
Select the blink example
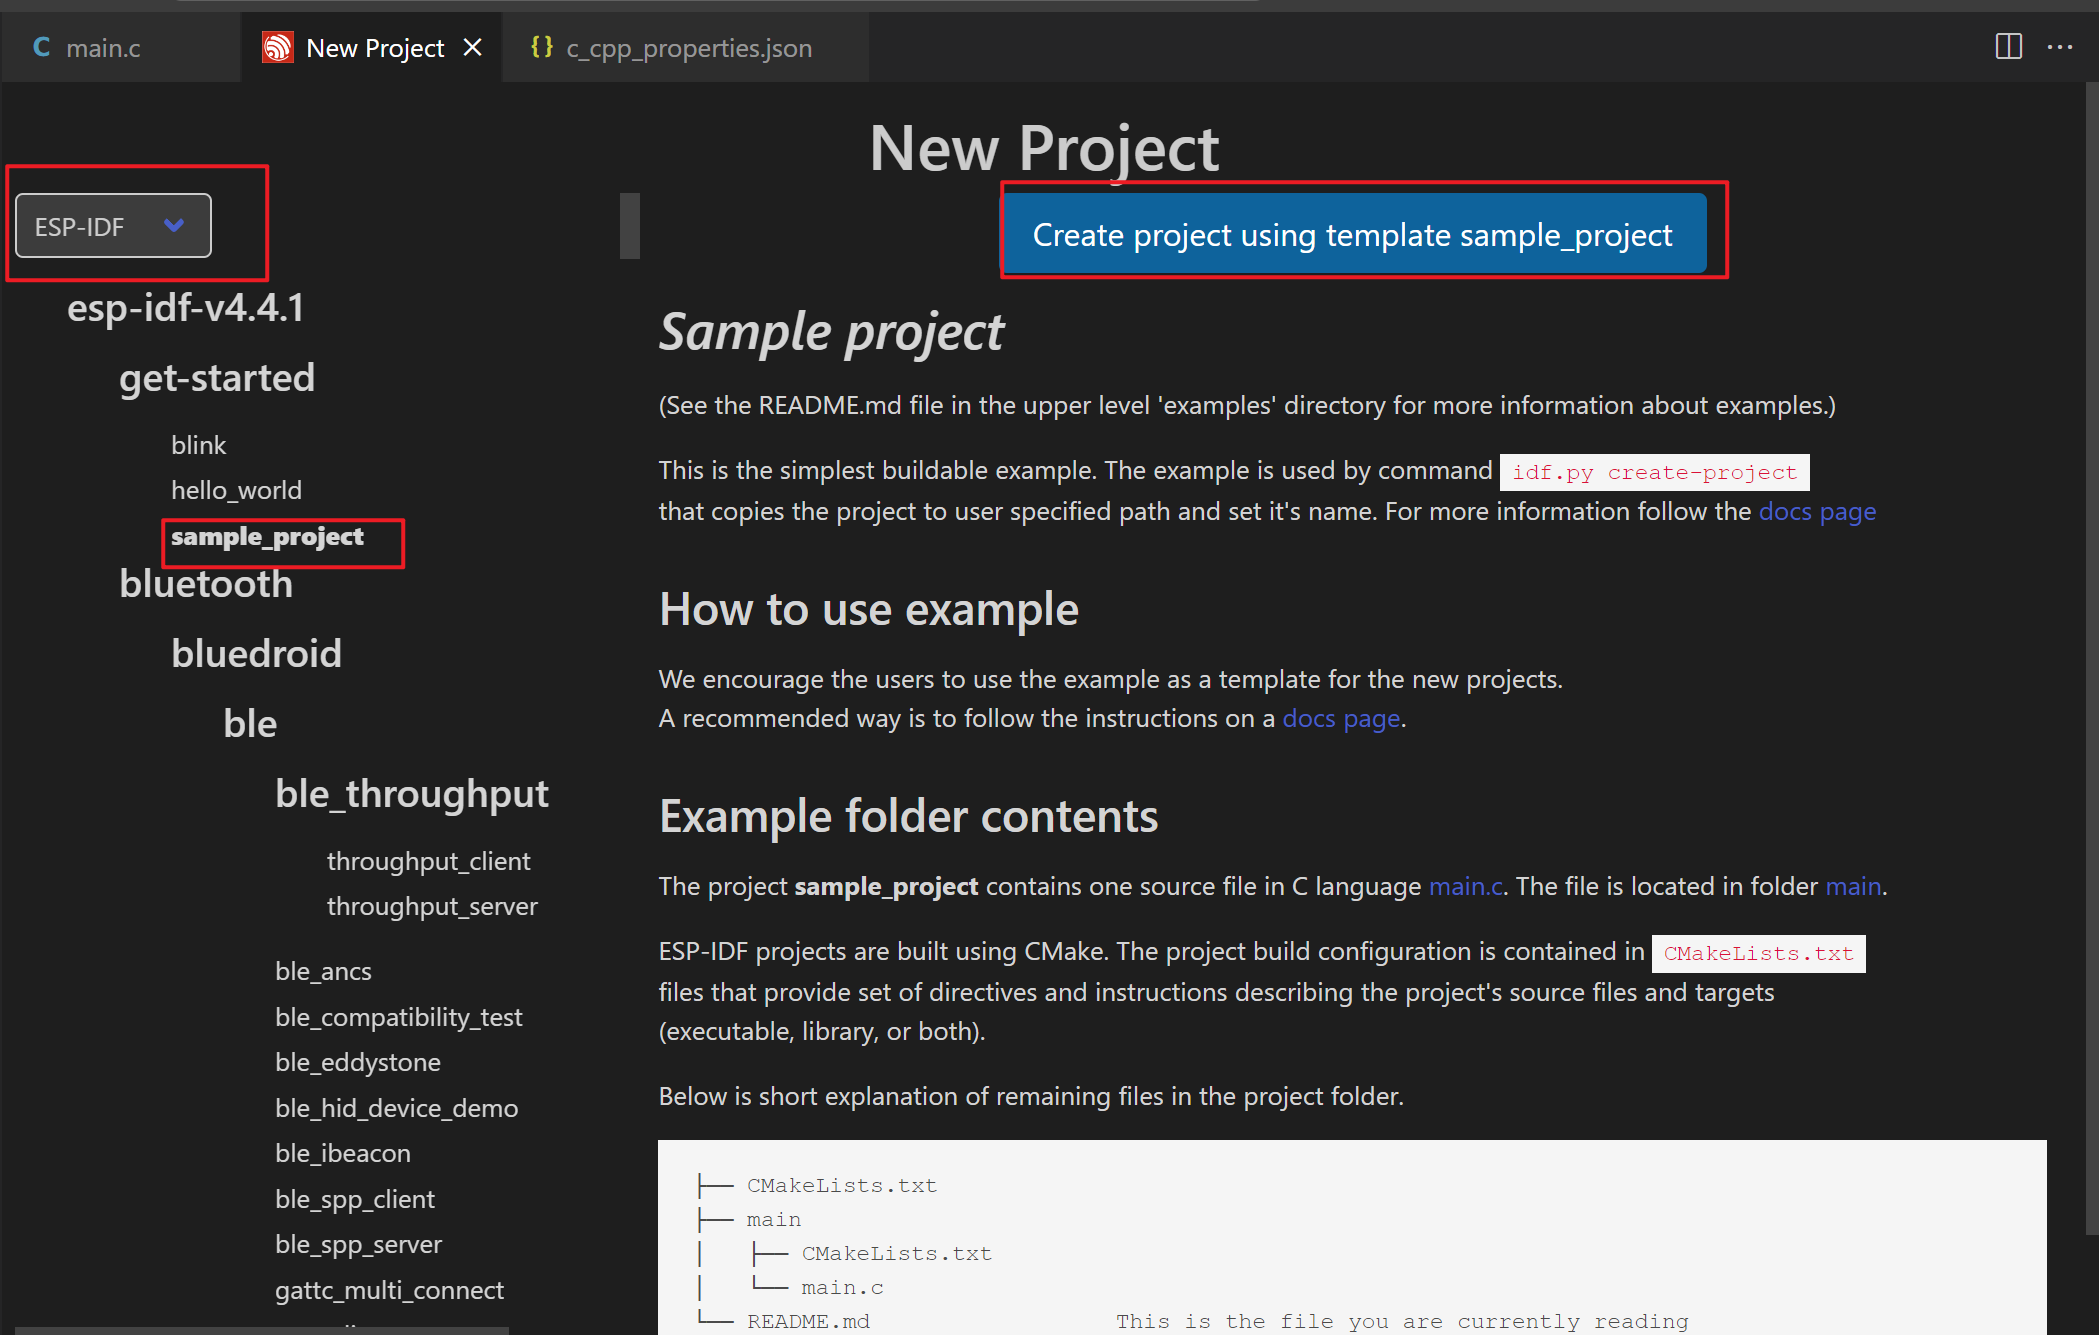click(198, 445)
